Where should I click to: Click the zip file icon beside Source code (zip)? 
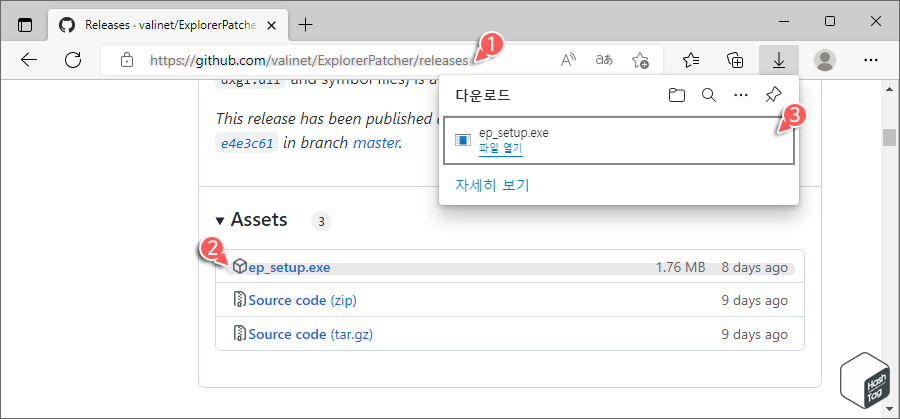240,300
